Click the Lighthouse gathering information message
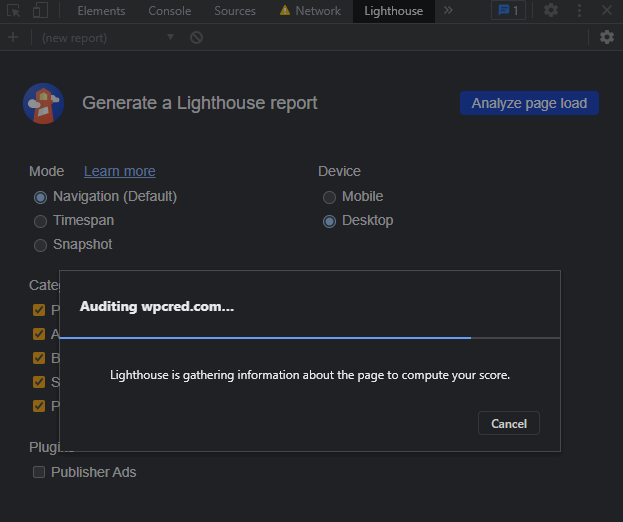 click(310, 375)
